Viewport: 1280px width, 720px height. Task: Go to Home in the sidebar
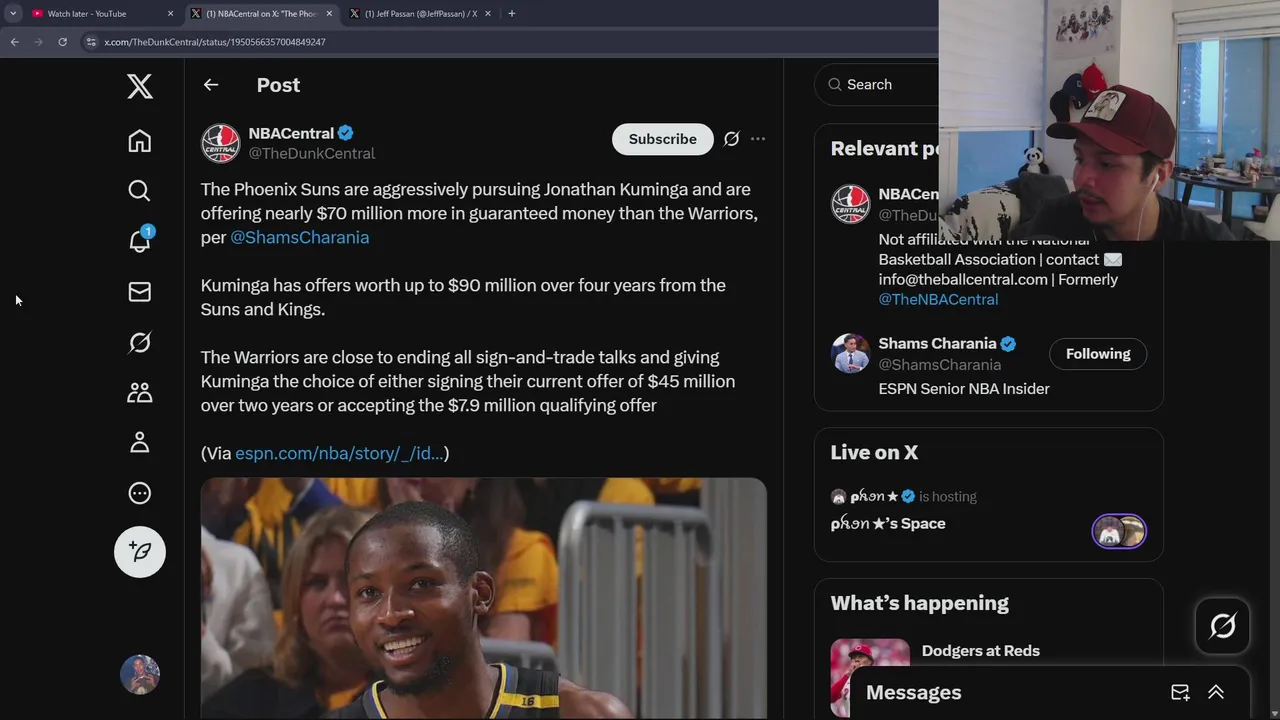point(140,141)
